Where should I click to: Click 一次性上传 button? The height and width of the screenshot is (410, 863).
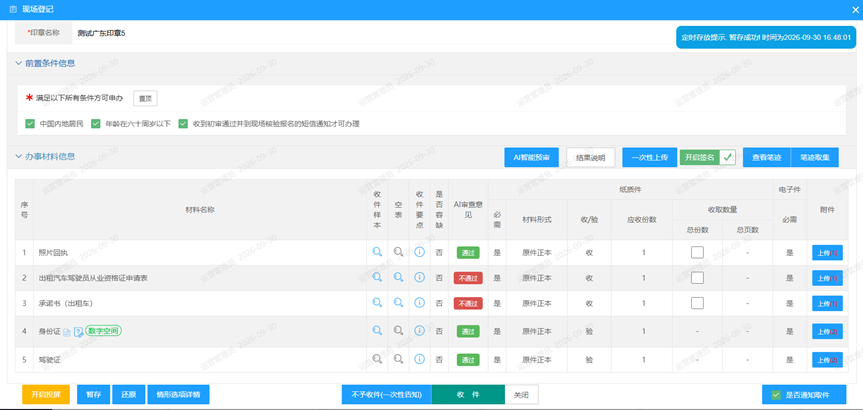649,157
